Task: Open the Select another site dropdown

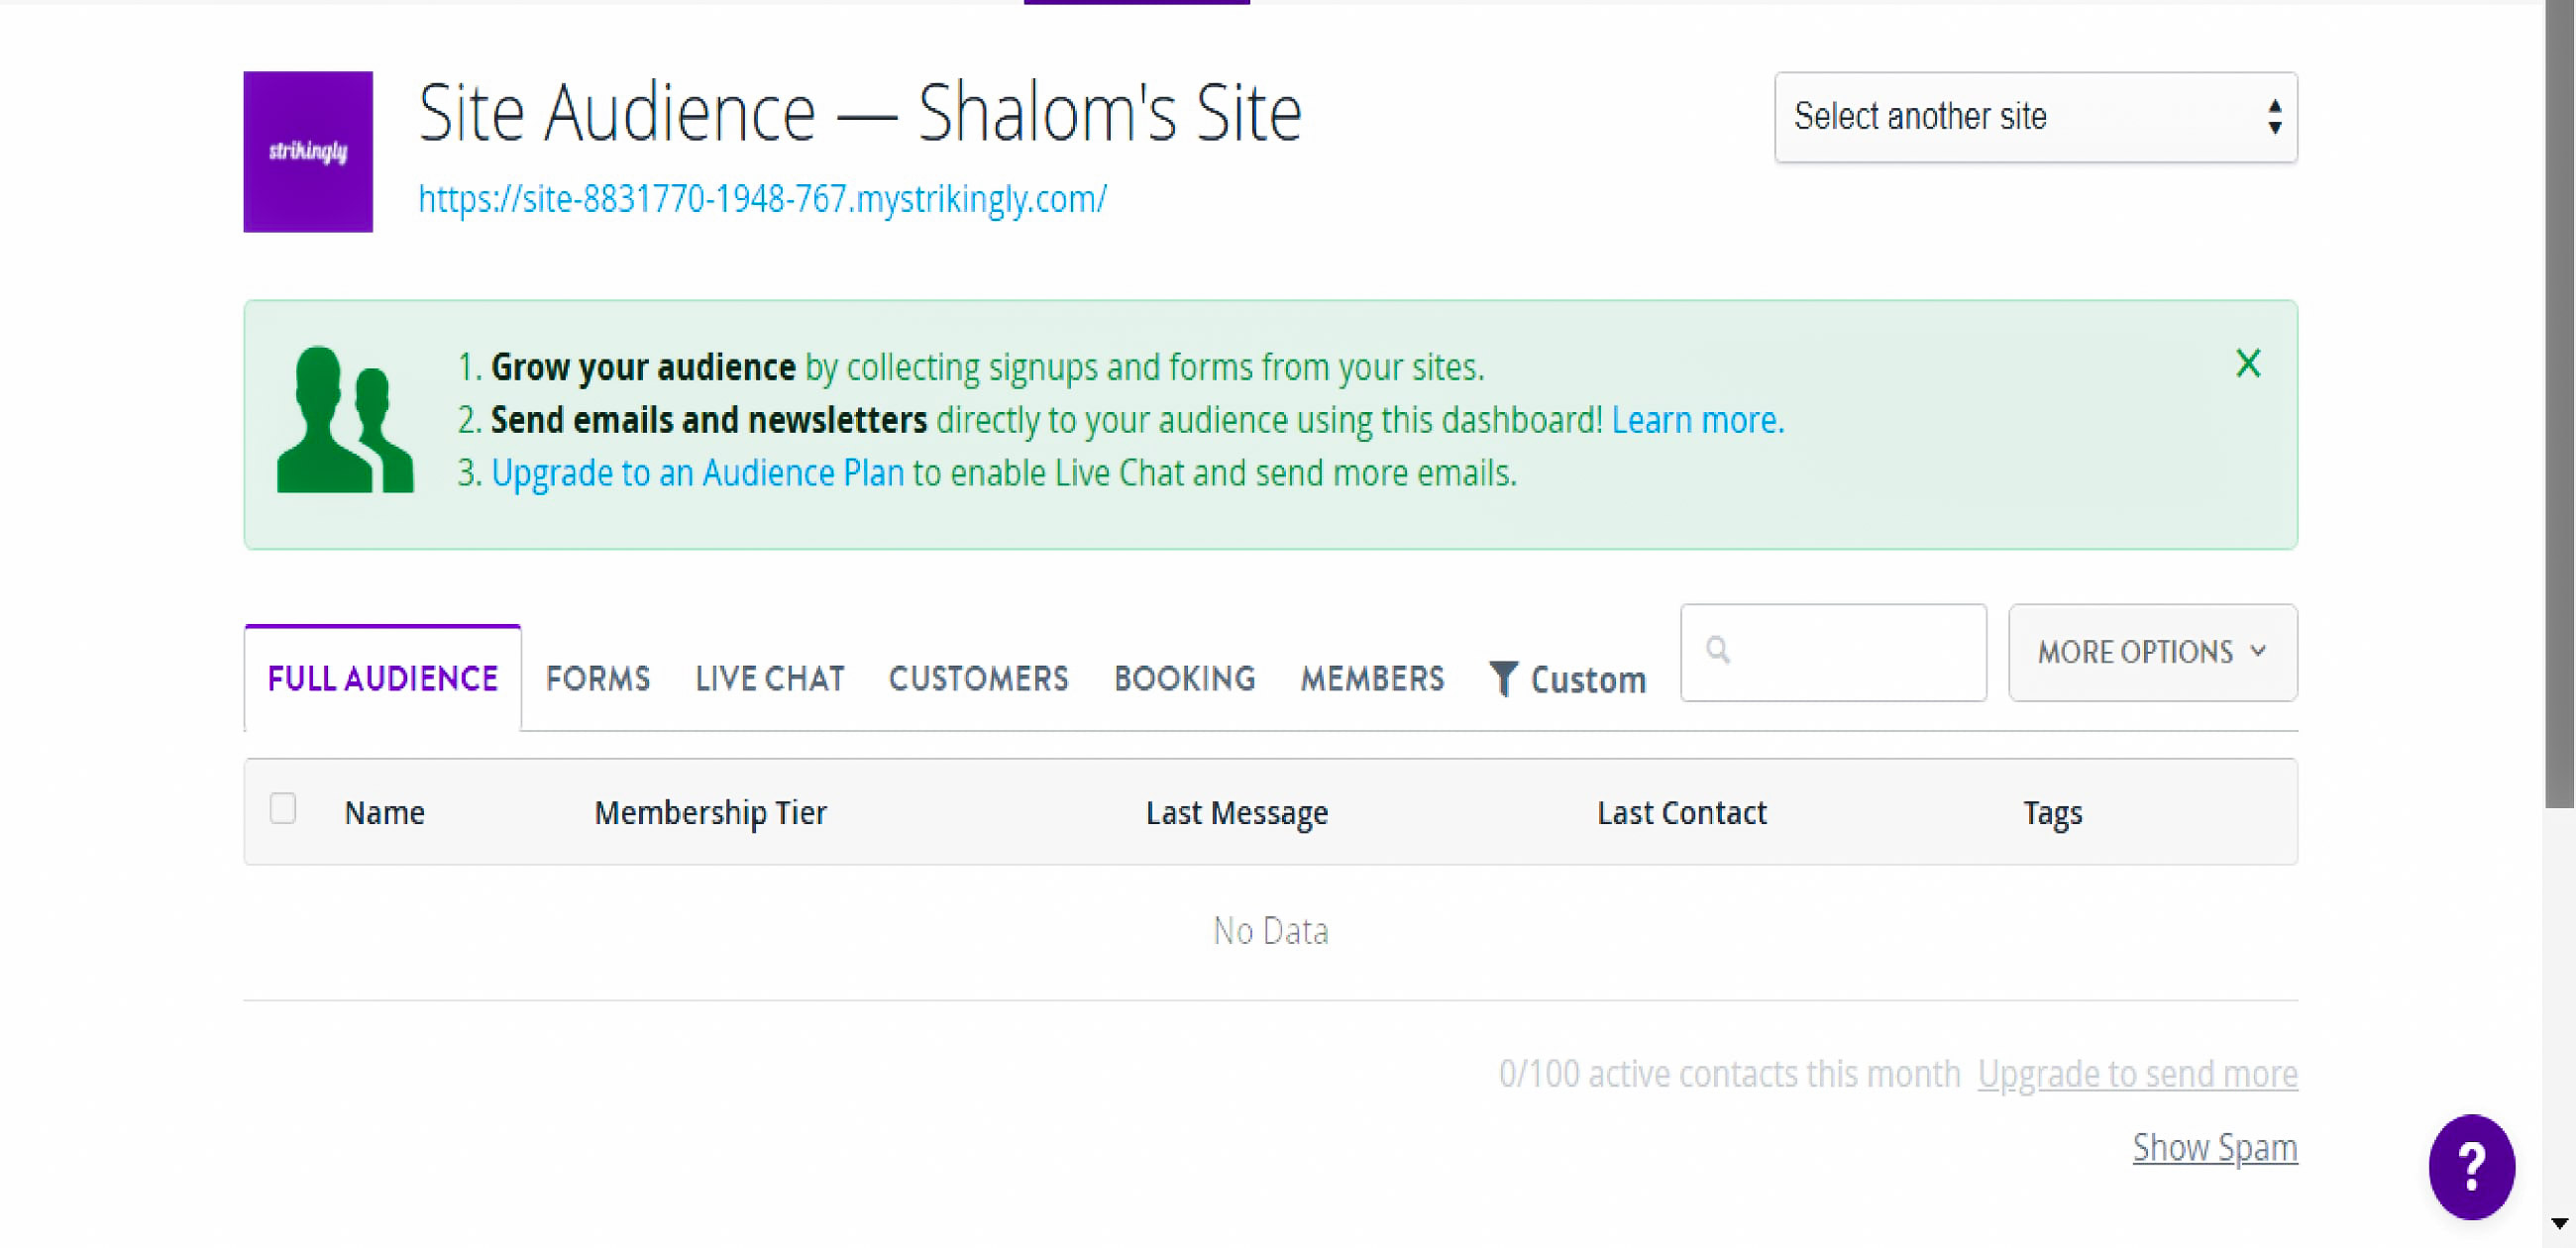Action: tap(2035, 117)
